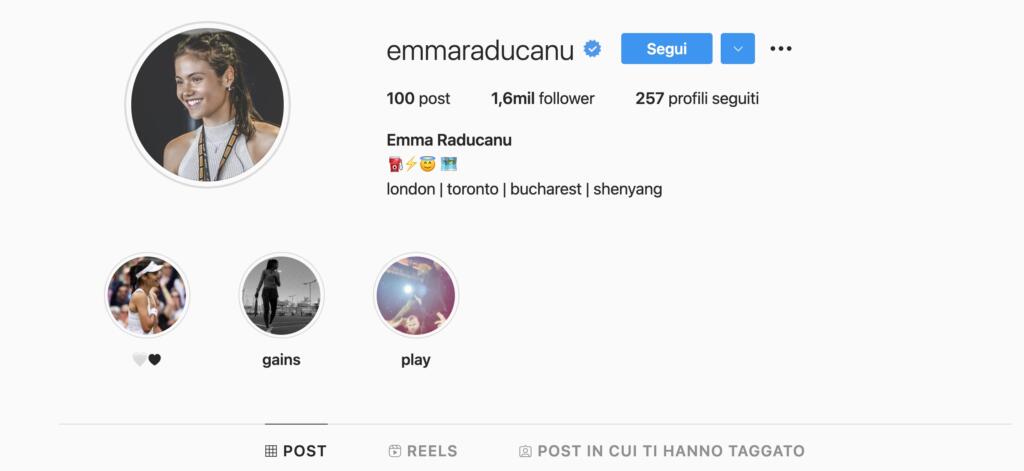This screenshot has width=1024, height=471.
Task: Click the tagged person icon
Action: (525, 451)
